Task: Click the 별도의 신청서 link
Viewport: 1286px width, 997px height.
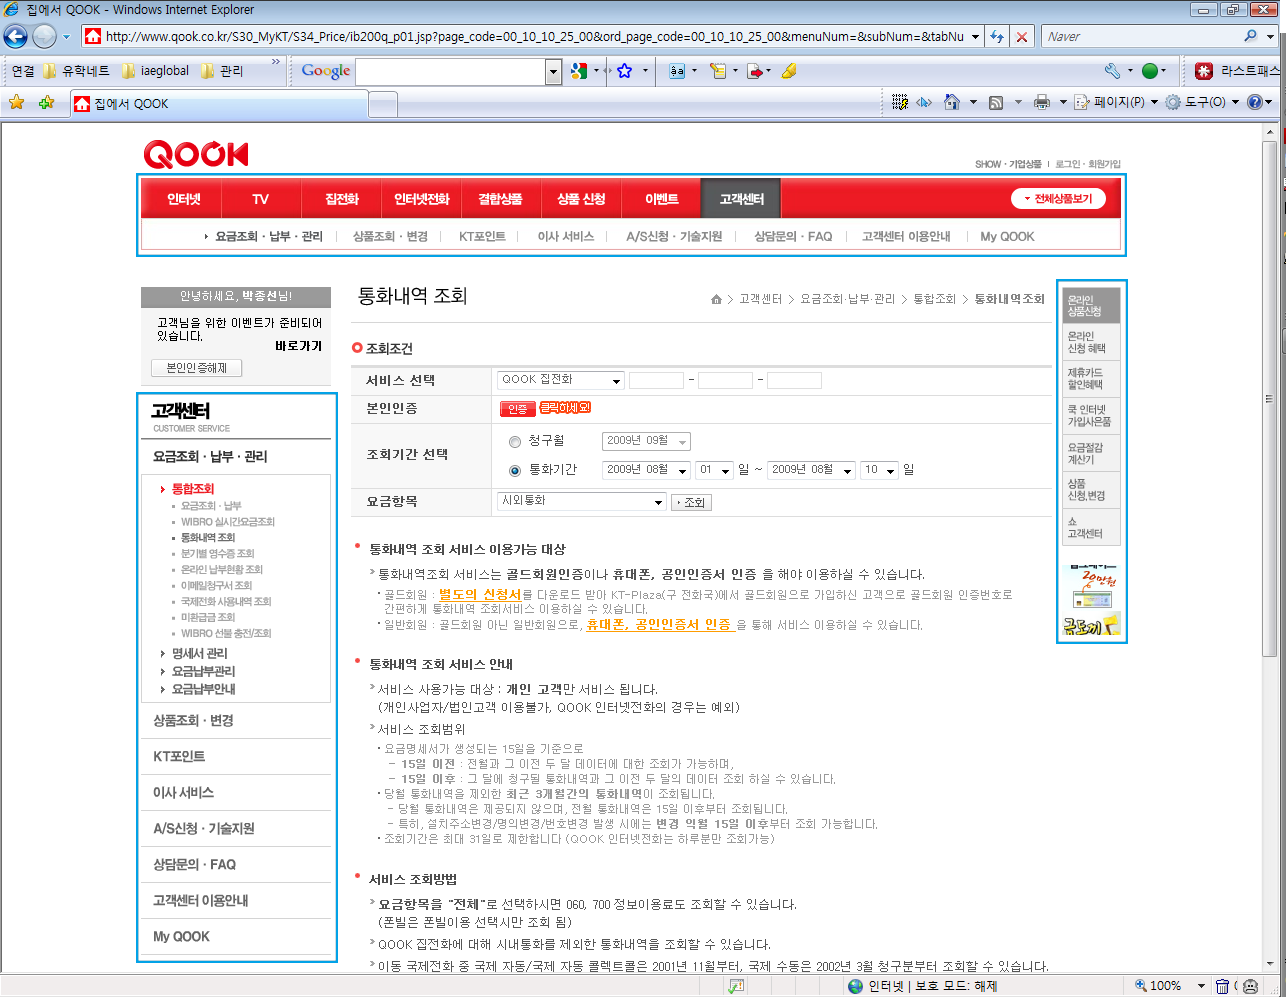Action: pyautogui.click(x=480, y=594)
